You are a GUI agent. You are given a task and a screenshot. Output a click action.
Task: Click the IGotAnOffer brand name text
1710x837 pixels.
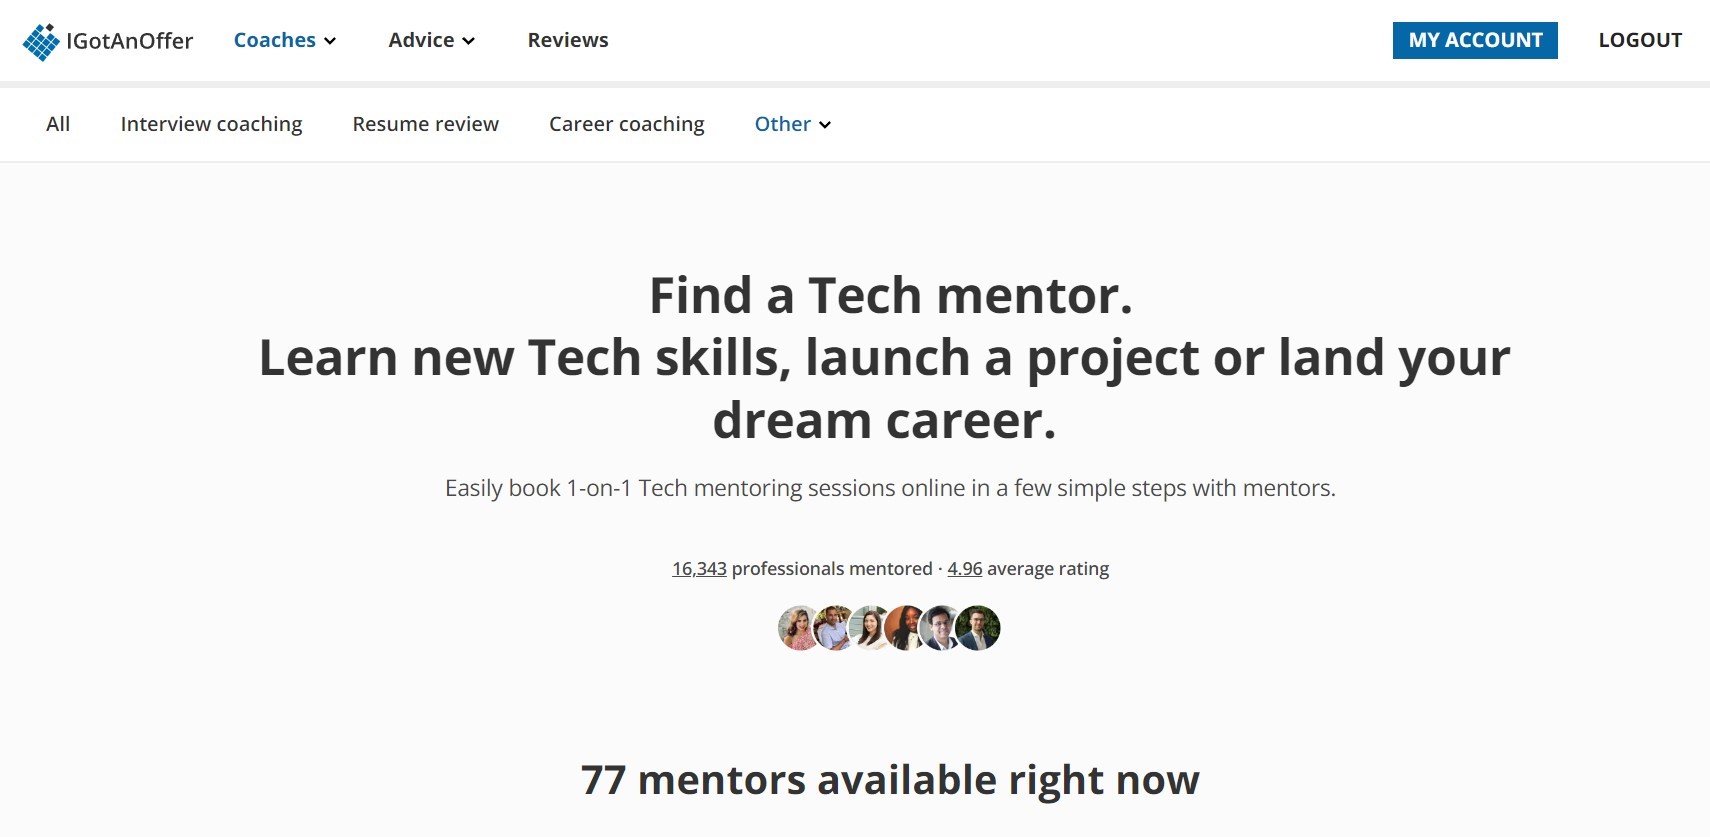pyautogui.click(x=130, y=41)
